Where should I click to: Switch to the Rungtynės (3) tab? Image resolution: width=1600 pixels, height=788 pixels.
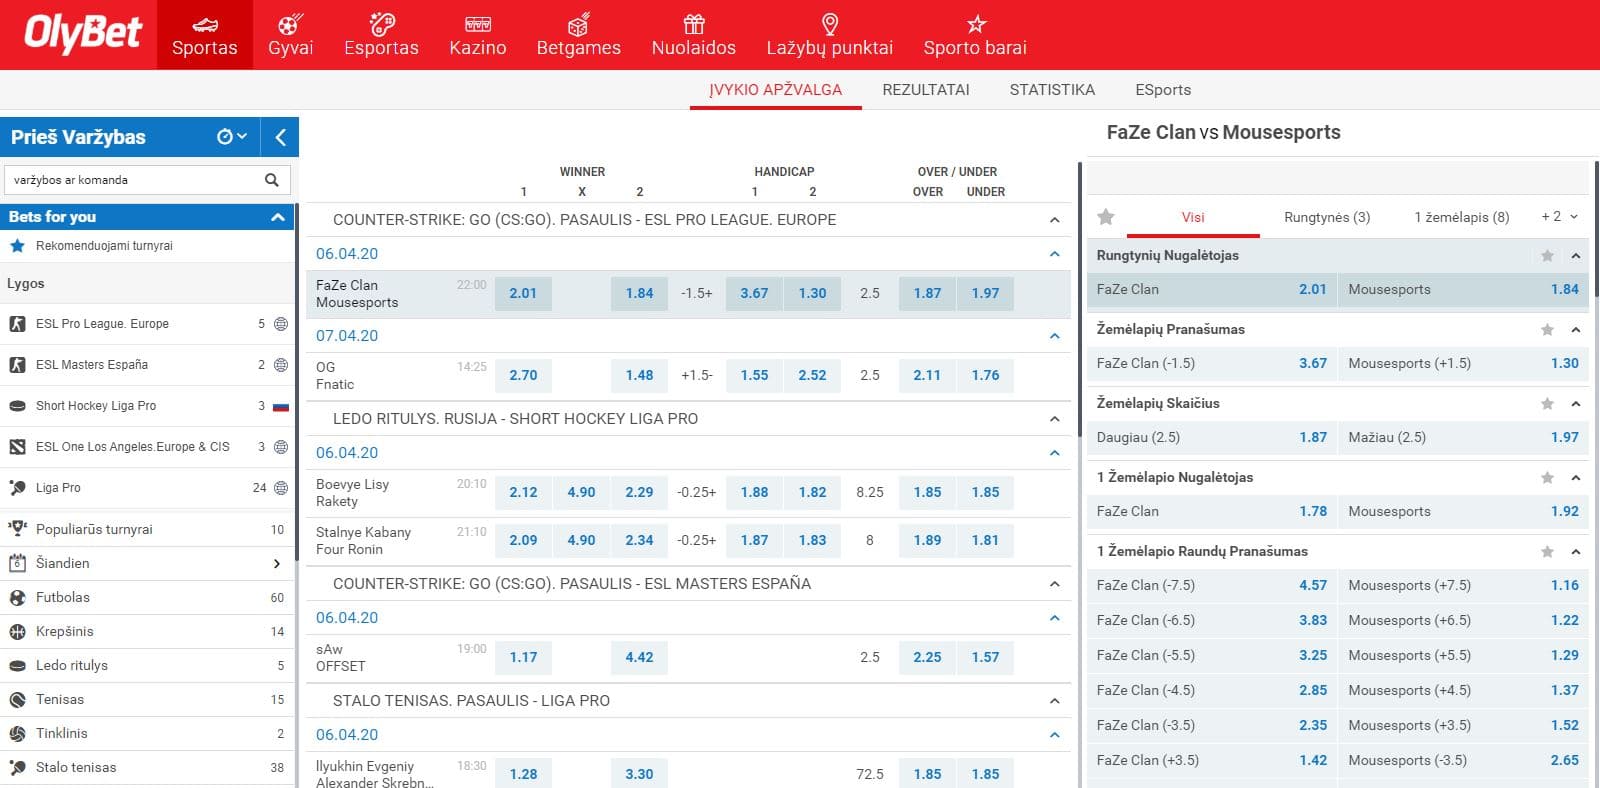click(1327, 217)
